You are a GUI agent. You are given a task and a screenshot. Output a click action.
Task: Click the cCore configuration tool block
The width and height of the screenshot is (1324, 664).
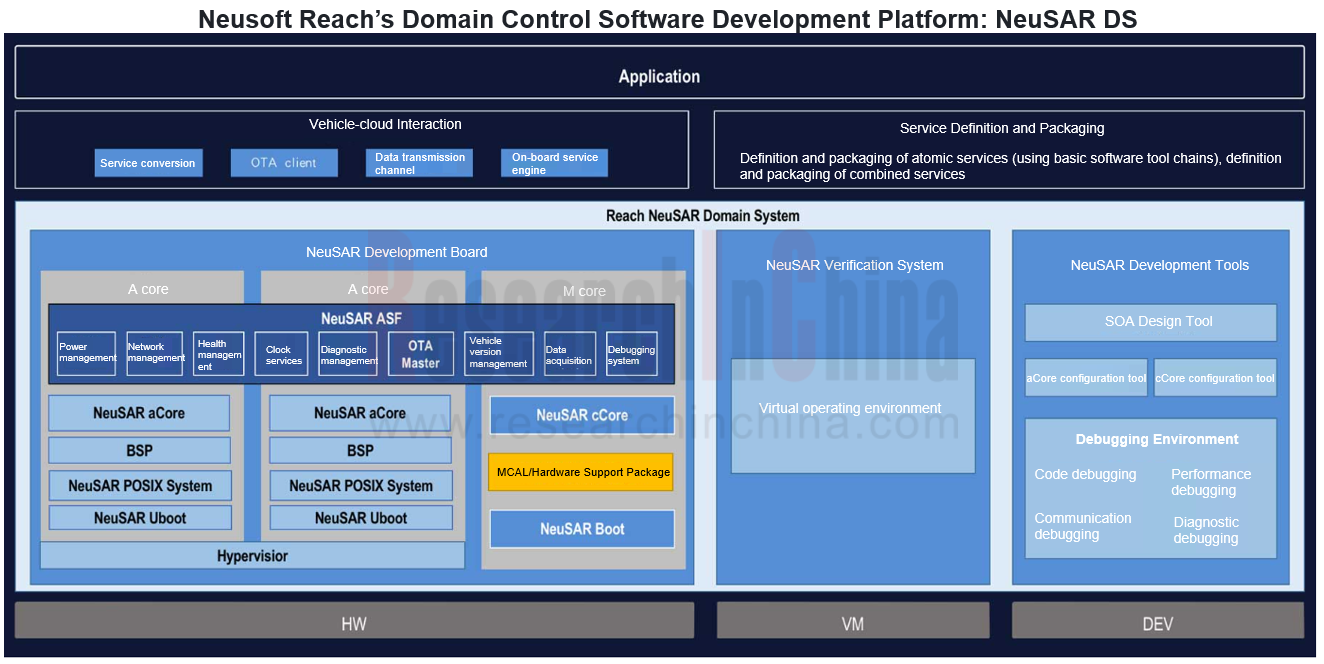coord(1215,378)
